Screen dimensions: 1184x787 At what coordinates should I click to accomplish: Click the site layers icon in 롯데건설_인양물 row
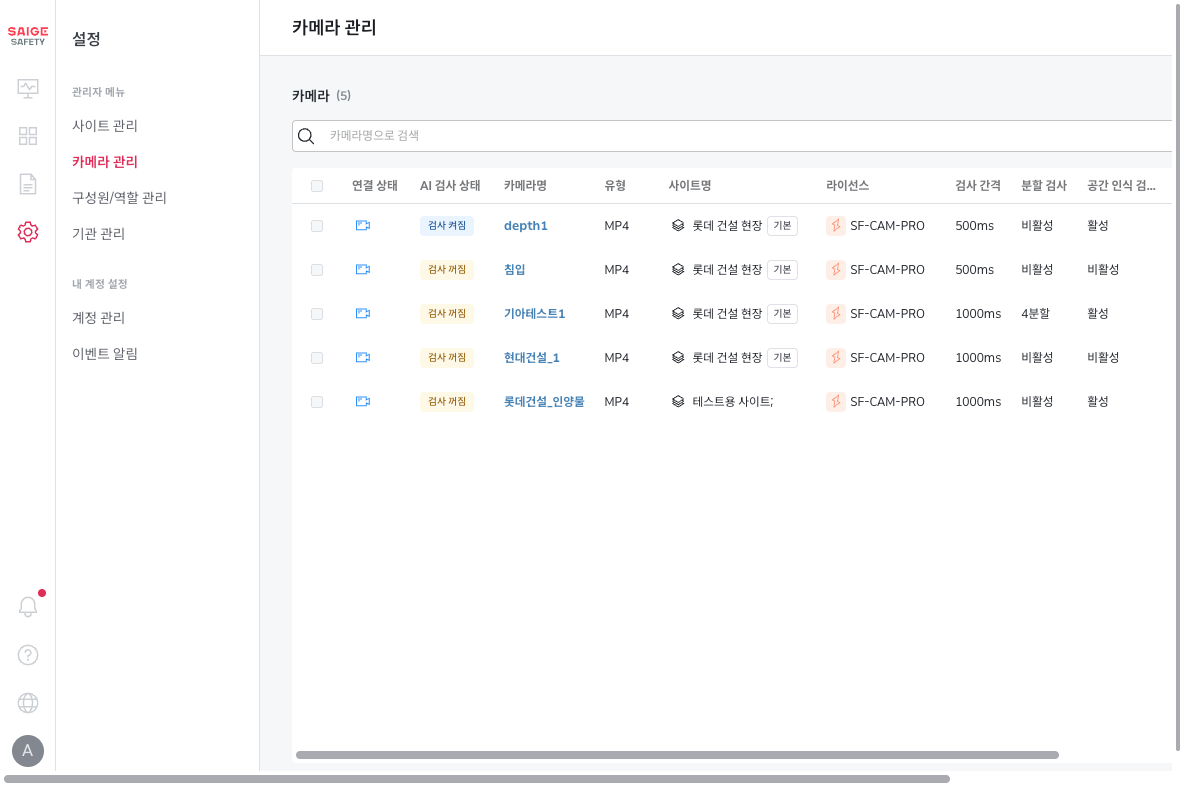(x=678, y=401)
